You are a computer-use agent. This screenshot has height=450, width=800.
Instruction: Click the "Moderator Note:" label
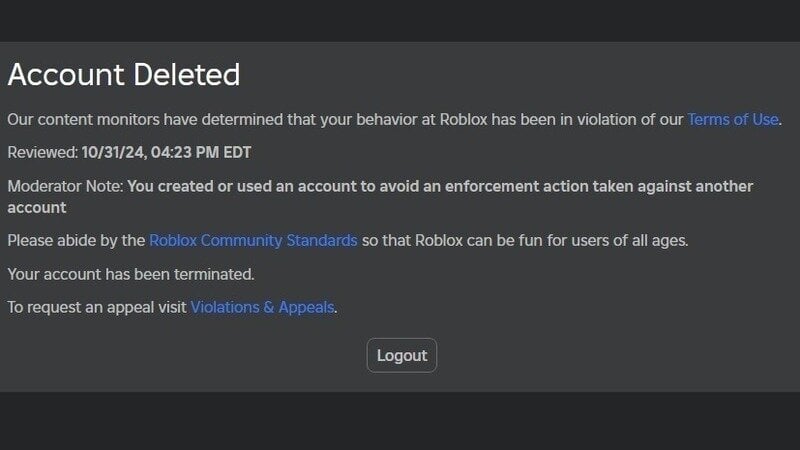tap(65, 186)
